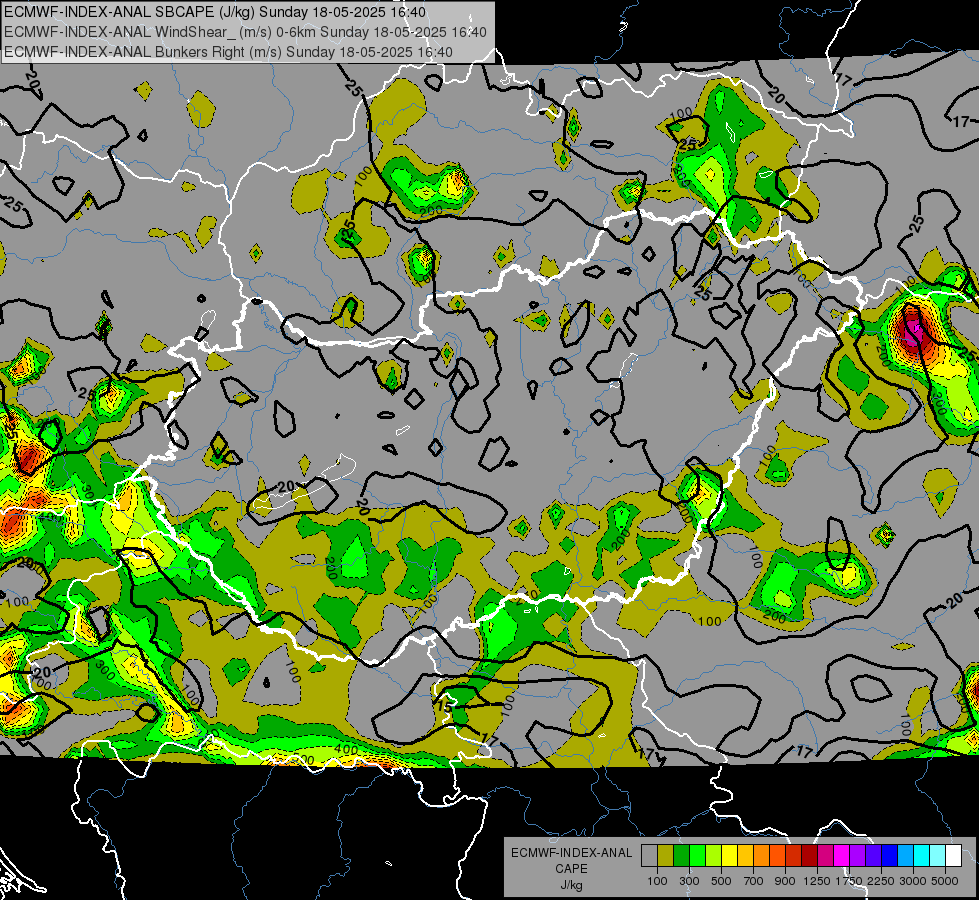Click the 3000 legend scale value
This screenshot has width=979, height=900.
913,881
